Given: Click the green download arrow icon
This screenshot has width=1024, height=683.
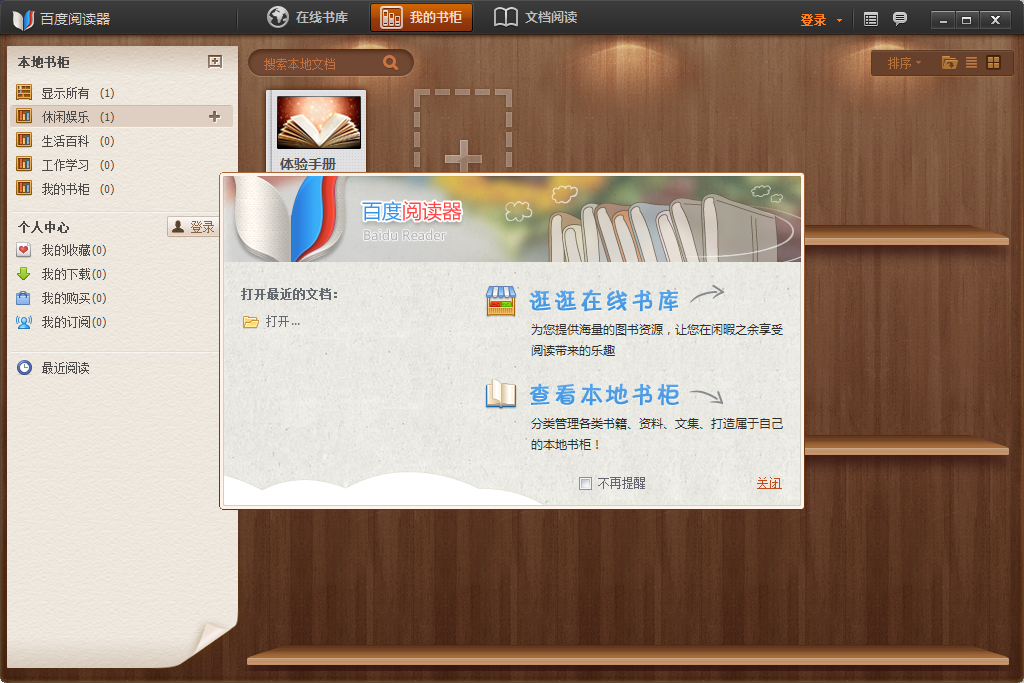Looking at the screenshot, I should coord(24,274).
